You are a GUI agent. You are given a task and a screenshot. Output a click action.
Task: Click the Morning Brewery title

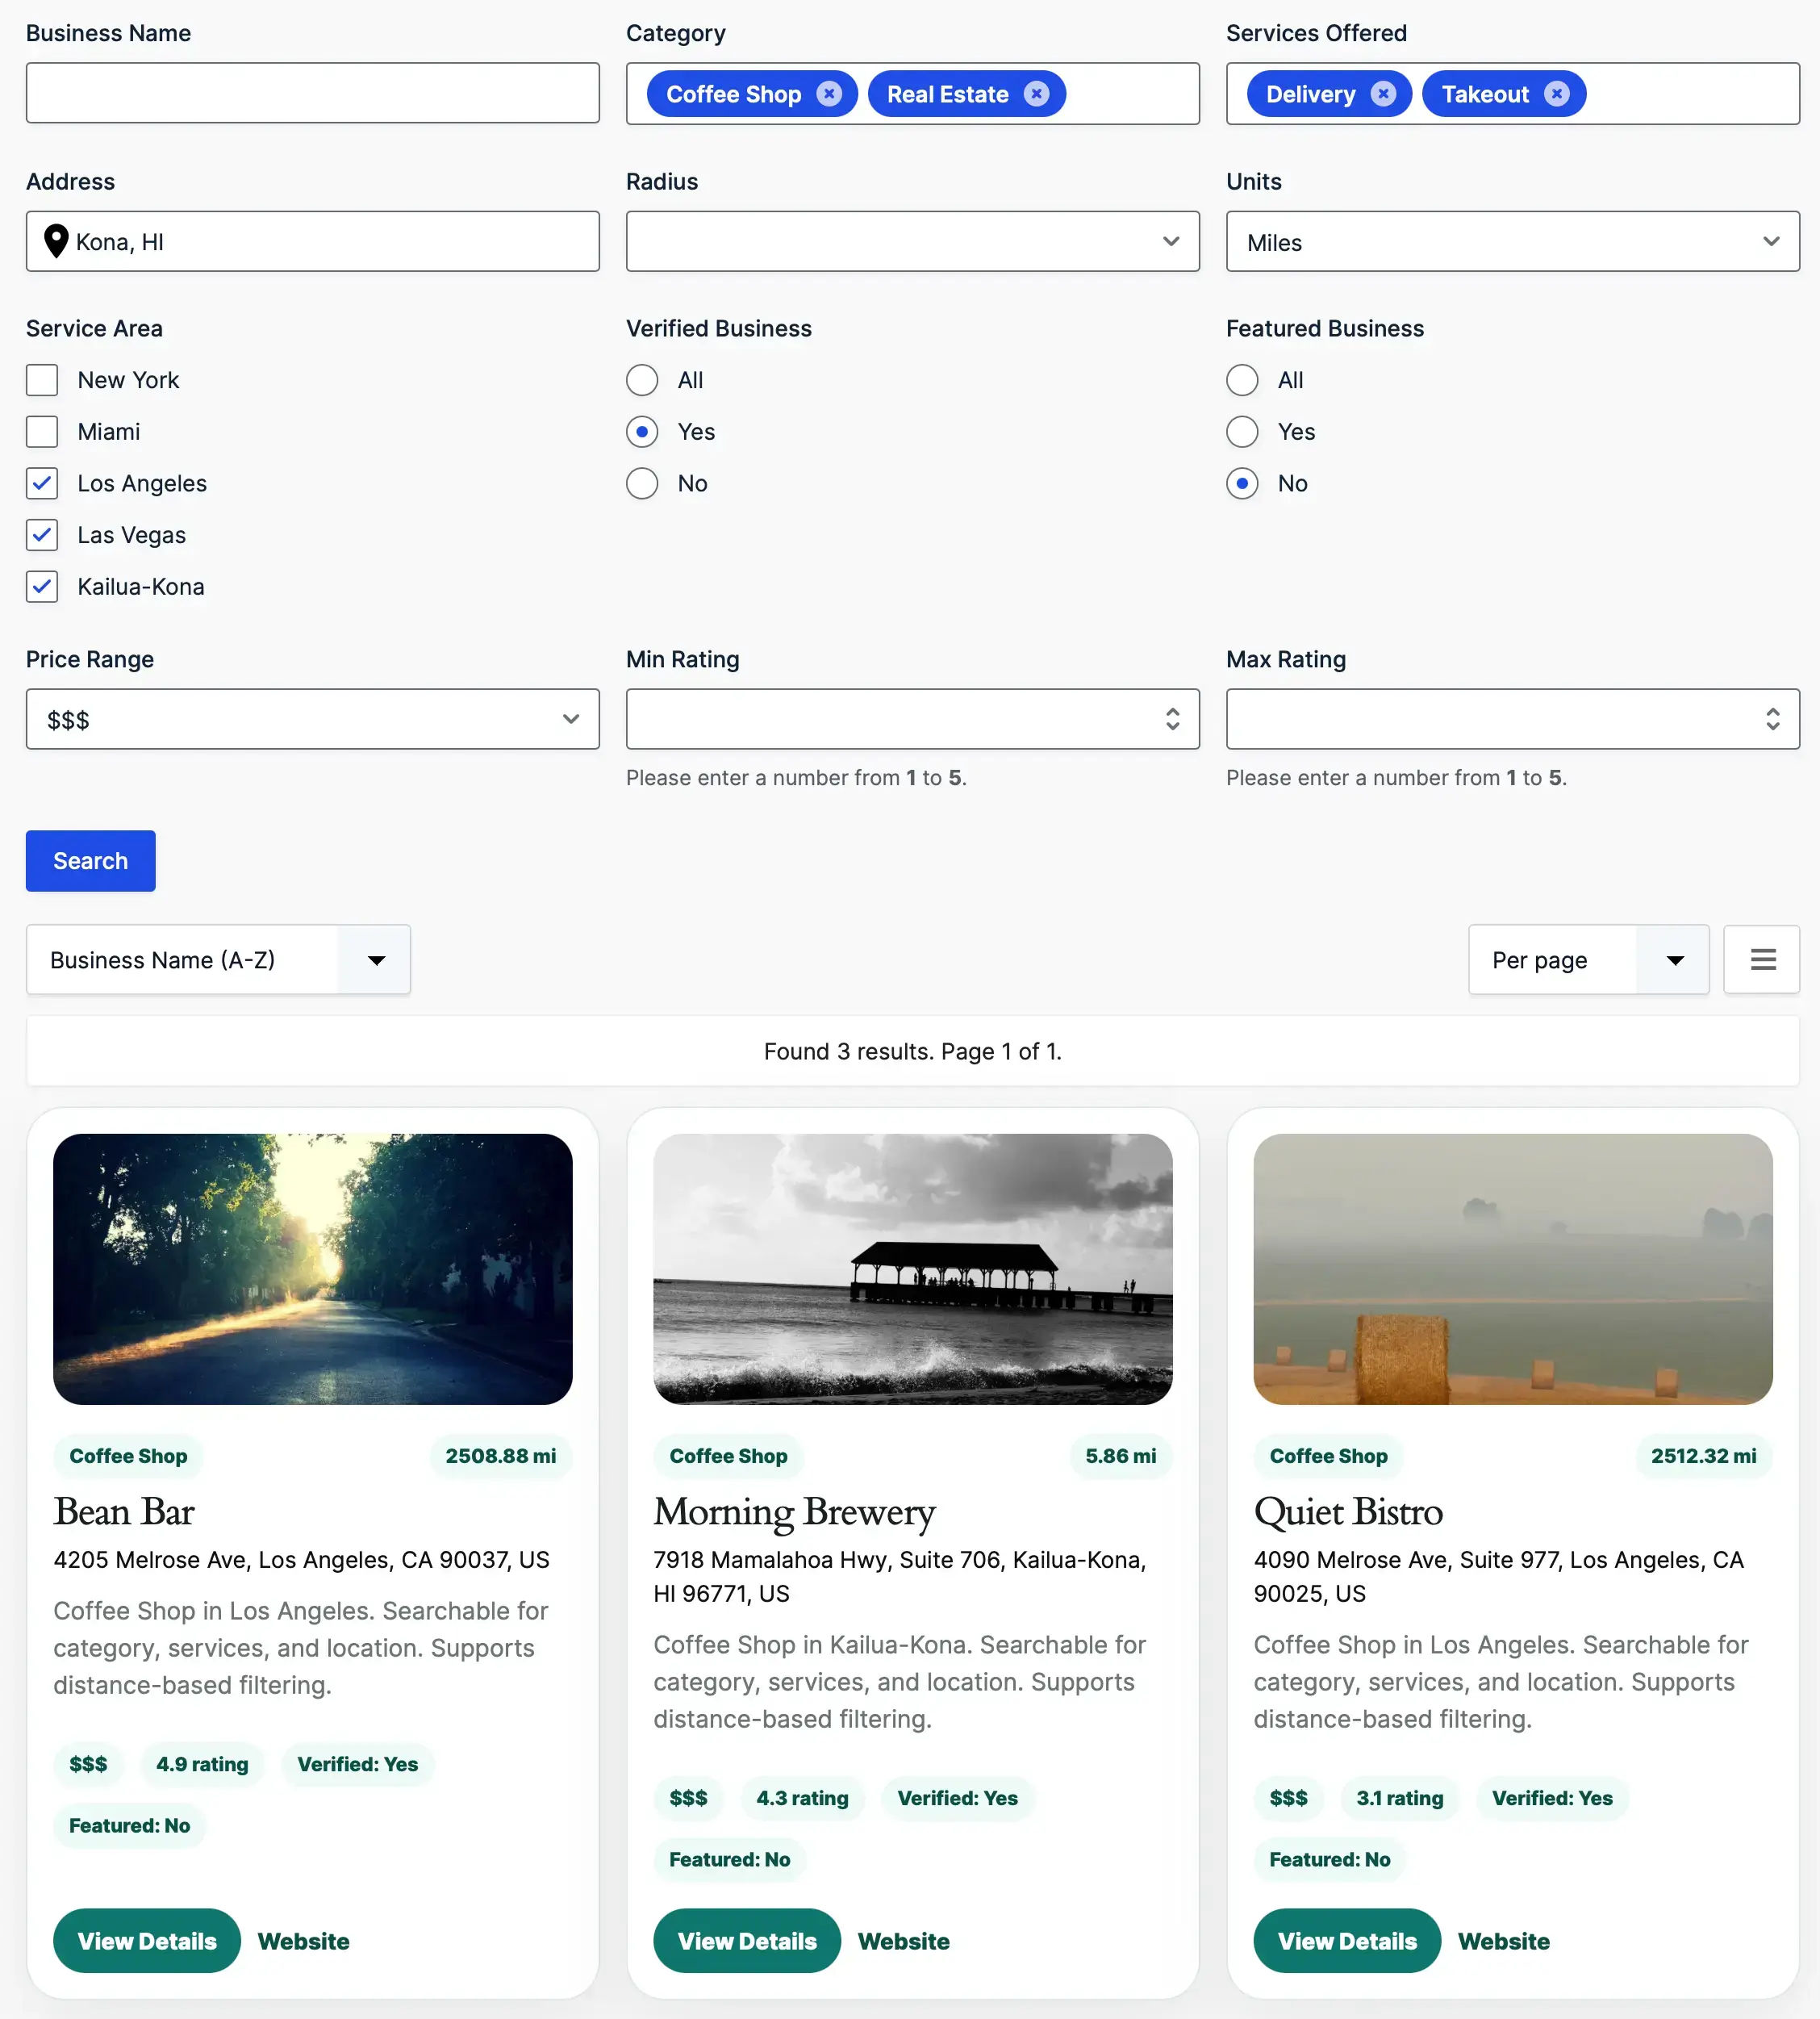pyautogui.click(x=794, y=1511)
